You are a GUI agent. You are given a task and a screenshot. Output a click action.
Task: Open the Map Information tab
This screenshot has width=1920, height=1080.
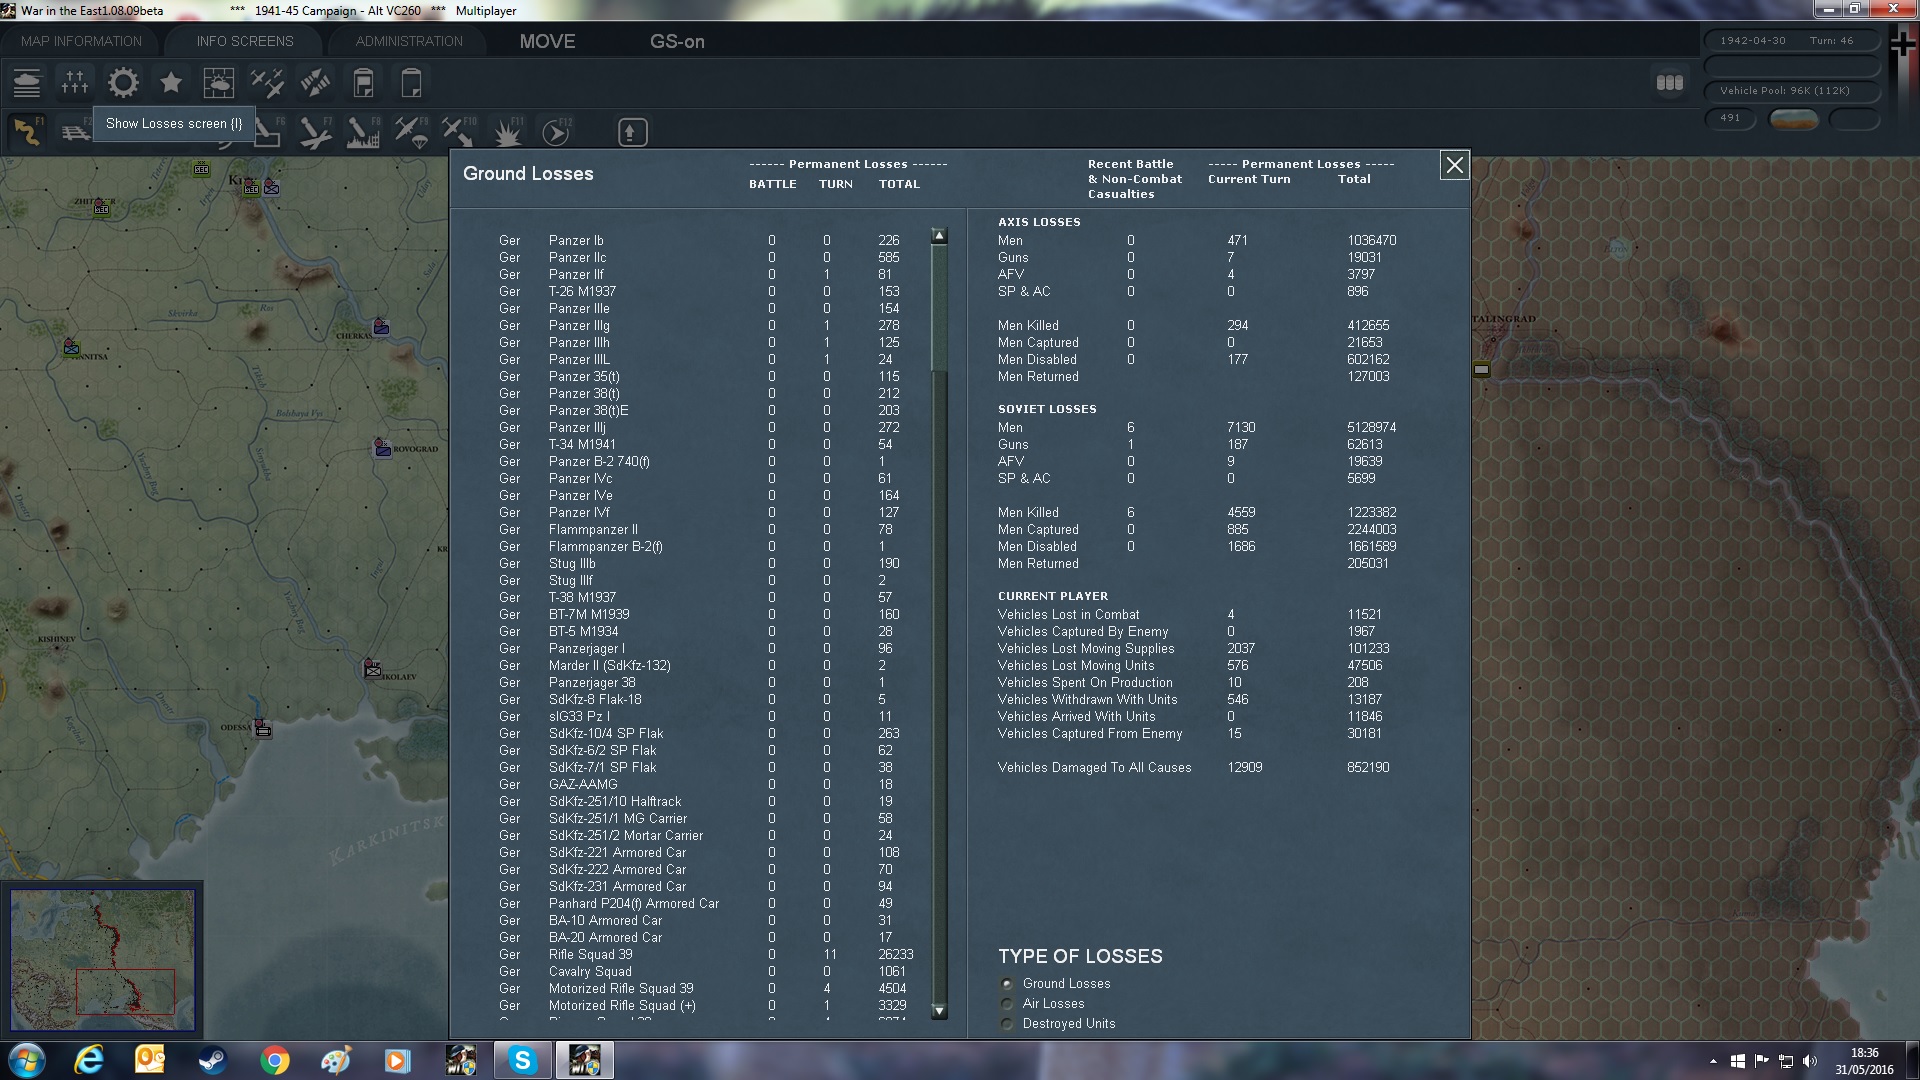(x=81, y=41)
